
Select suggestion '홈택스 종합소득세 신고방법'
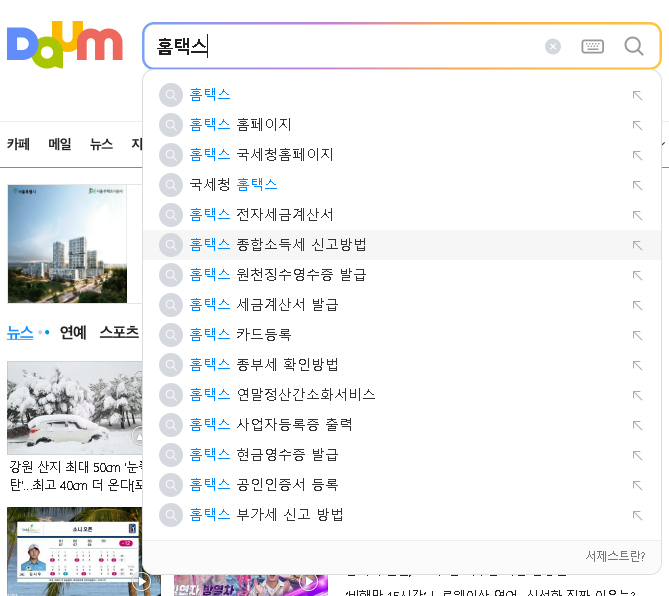[401, 244]
